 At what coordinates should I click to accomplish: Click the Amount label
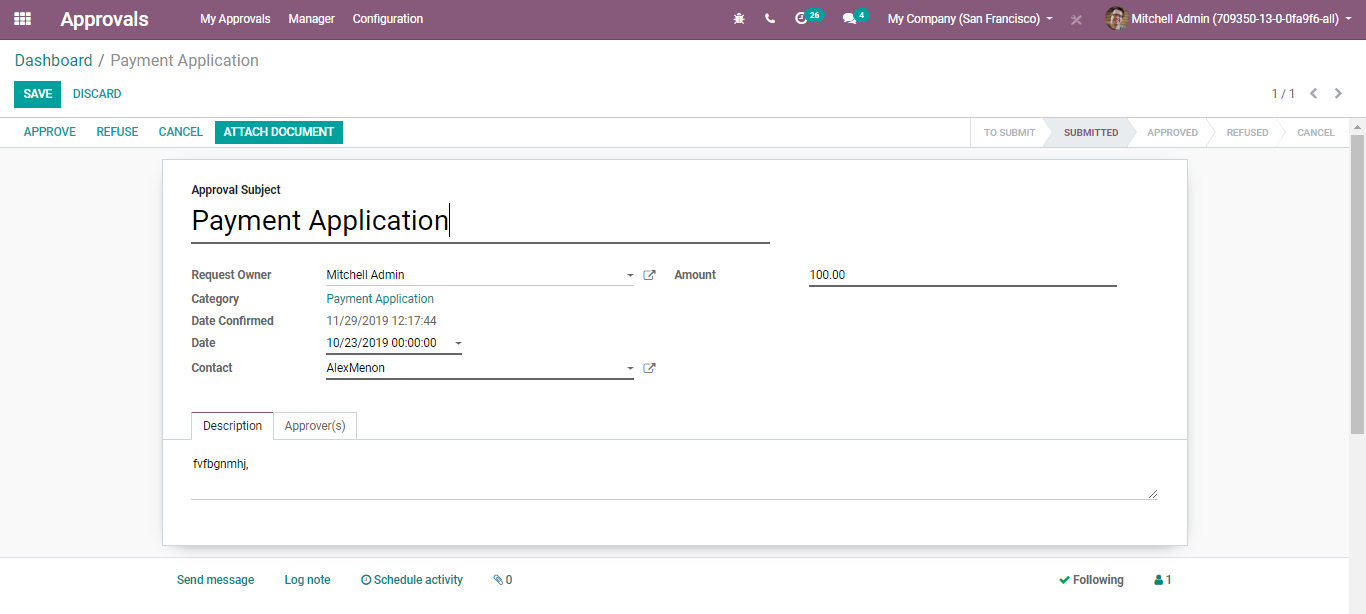coord(695,275)
